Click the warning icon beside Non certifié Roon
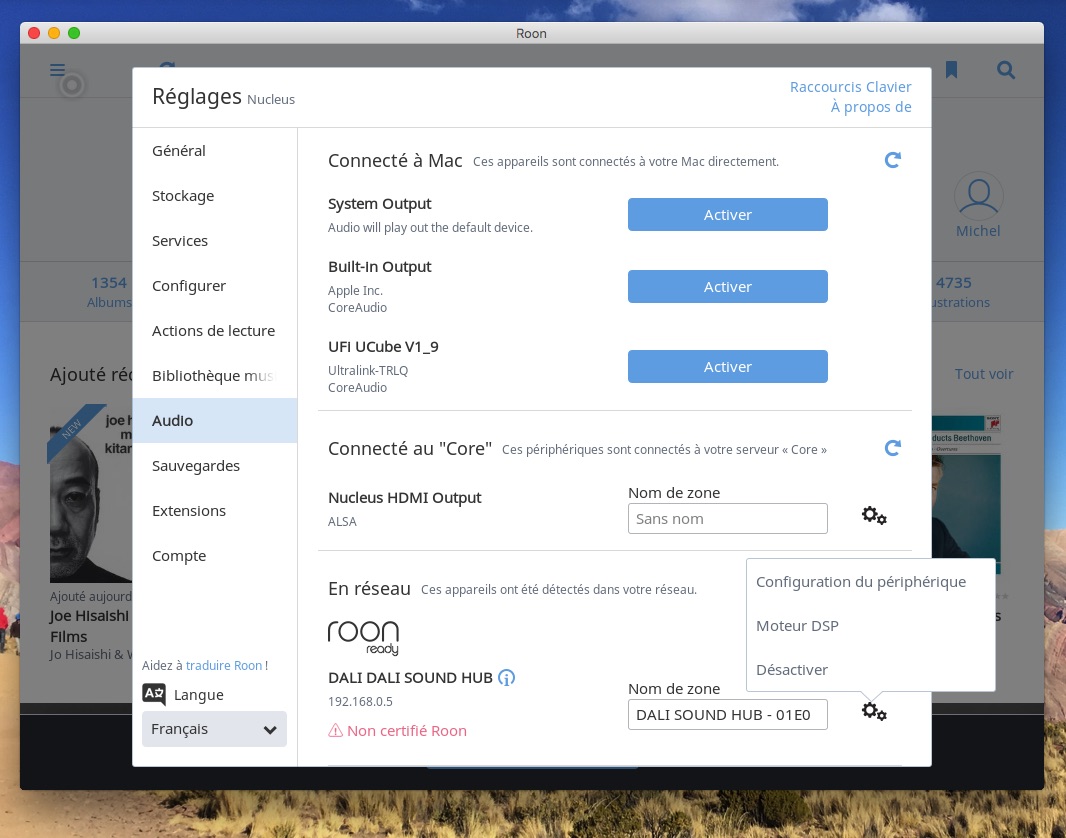Viewport: 1066px width, 838px height. pyautogui.click(x=335, y=731)
